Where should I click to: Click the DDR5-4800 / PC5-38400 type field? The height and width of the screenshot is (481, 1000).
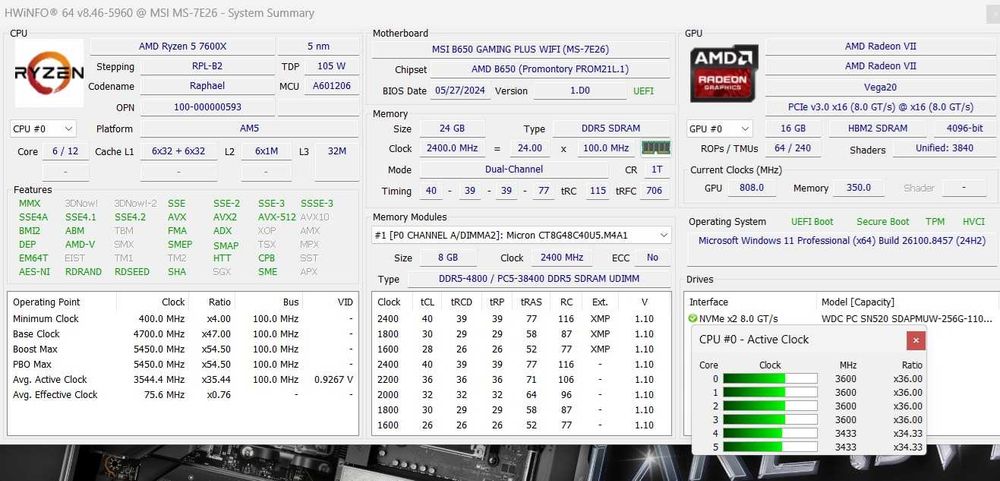[x=539, y=279]
